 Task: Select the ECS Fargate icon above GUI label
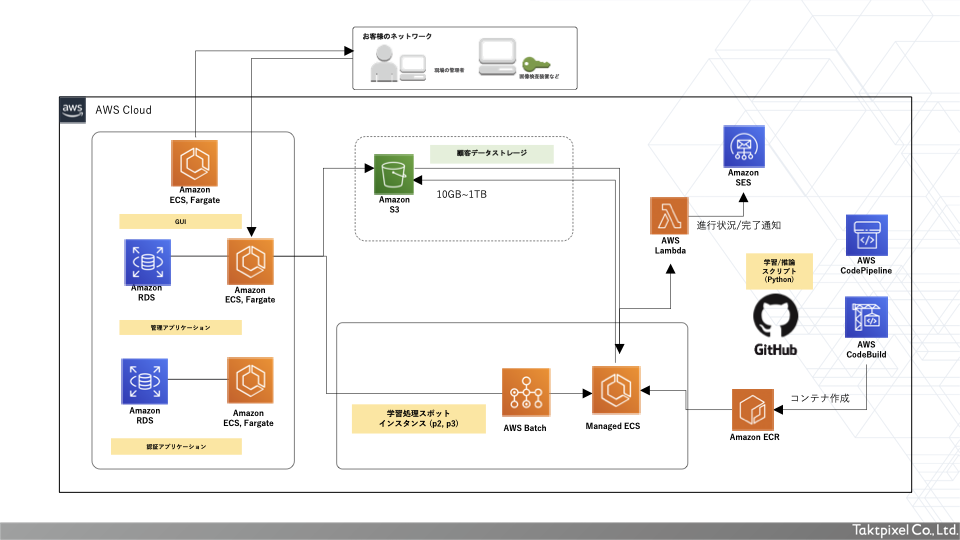pos(195,163)
